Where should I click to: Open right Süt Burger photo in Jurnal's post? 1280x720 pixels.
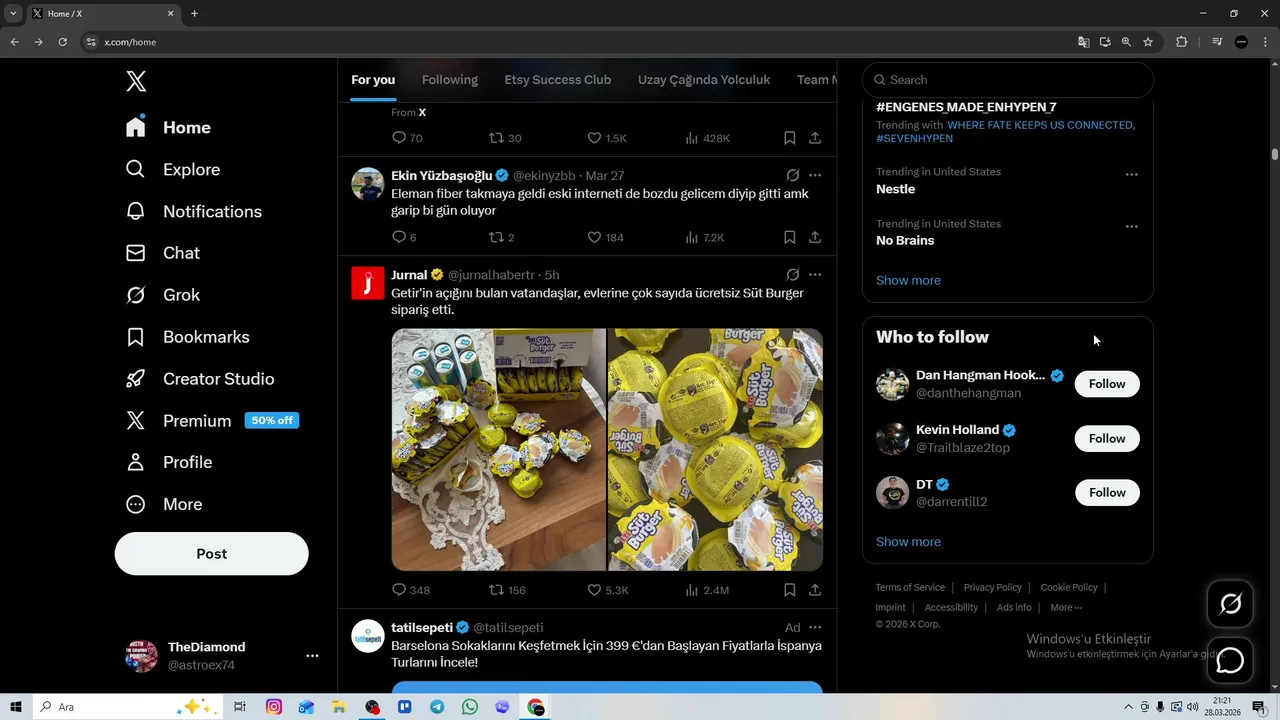pos(715,450)
